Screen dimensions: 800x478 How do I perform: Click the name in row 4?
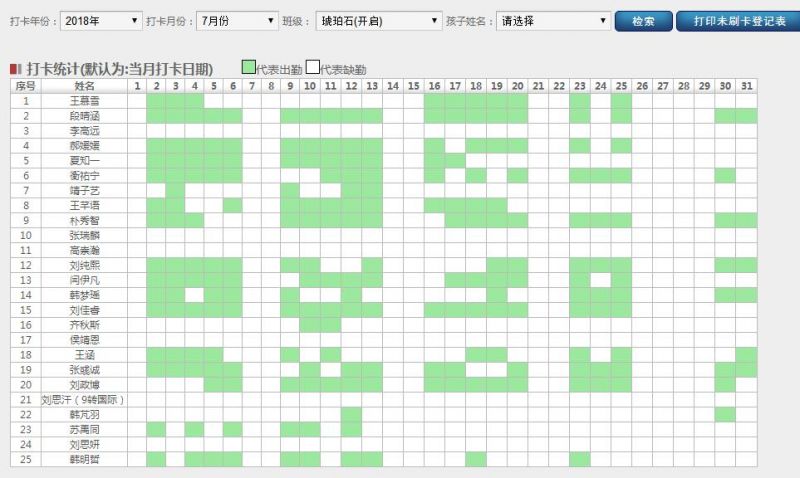[x=84, y=146]
